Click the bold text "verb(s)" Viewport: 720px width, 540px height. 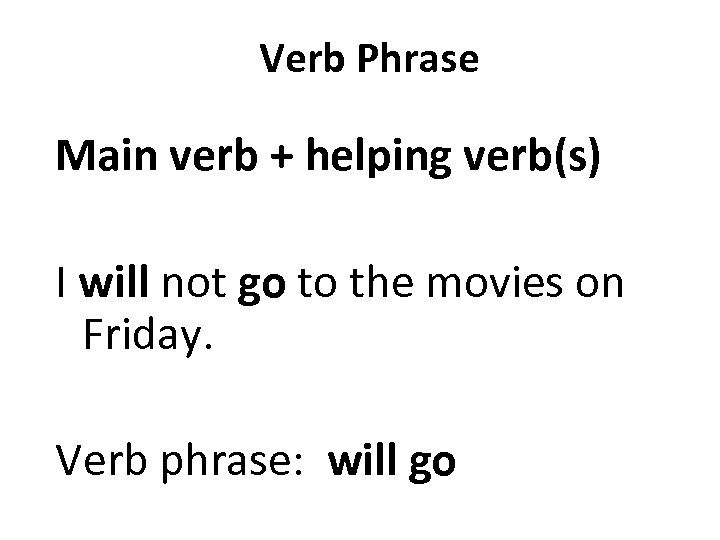[549, 160]
